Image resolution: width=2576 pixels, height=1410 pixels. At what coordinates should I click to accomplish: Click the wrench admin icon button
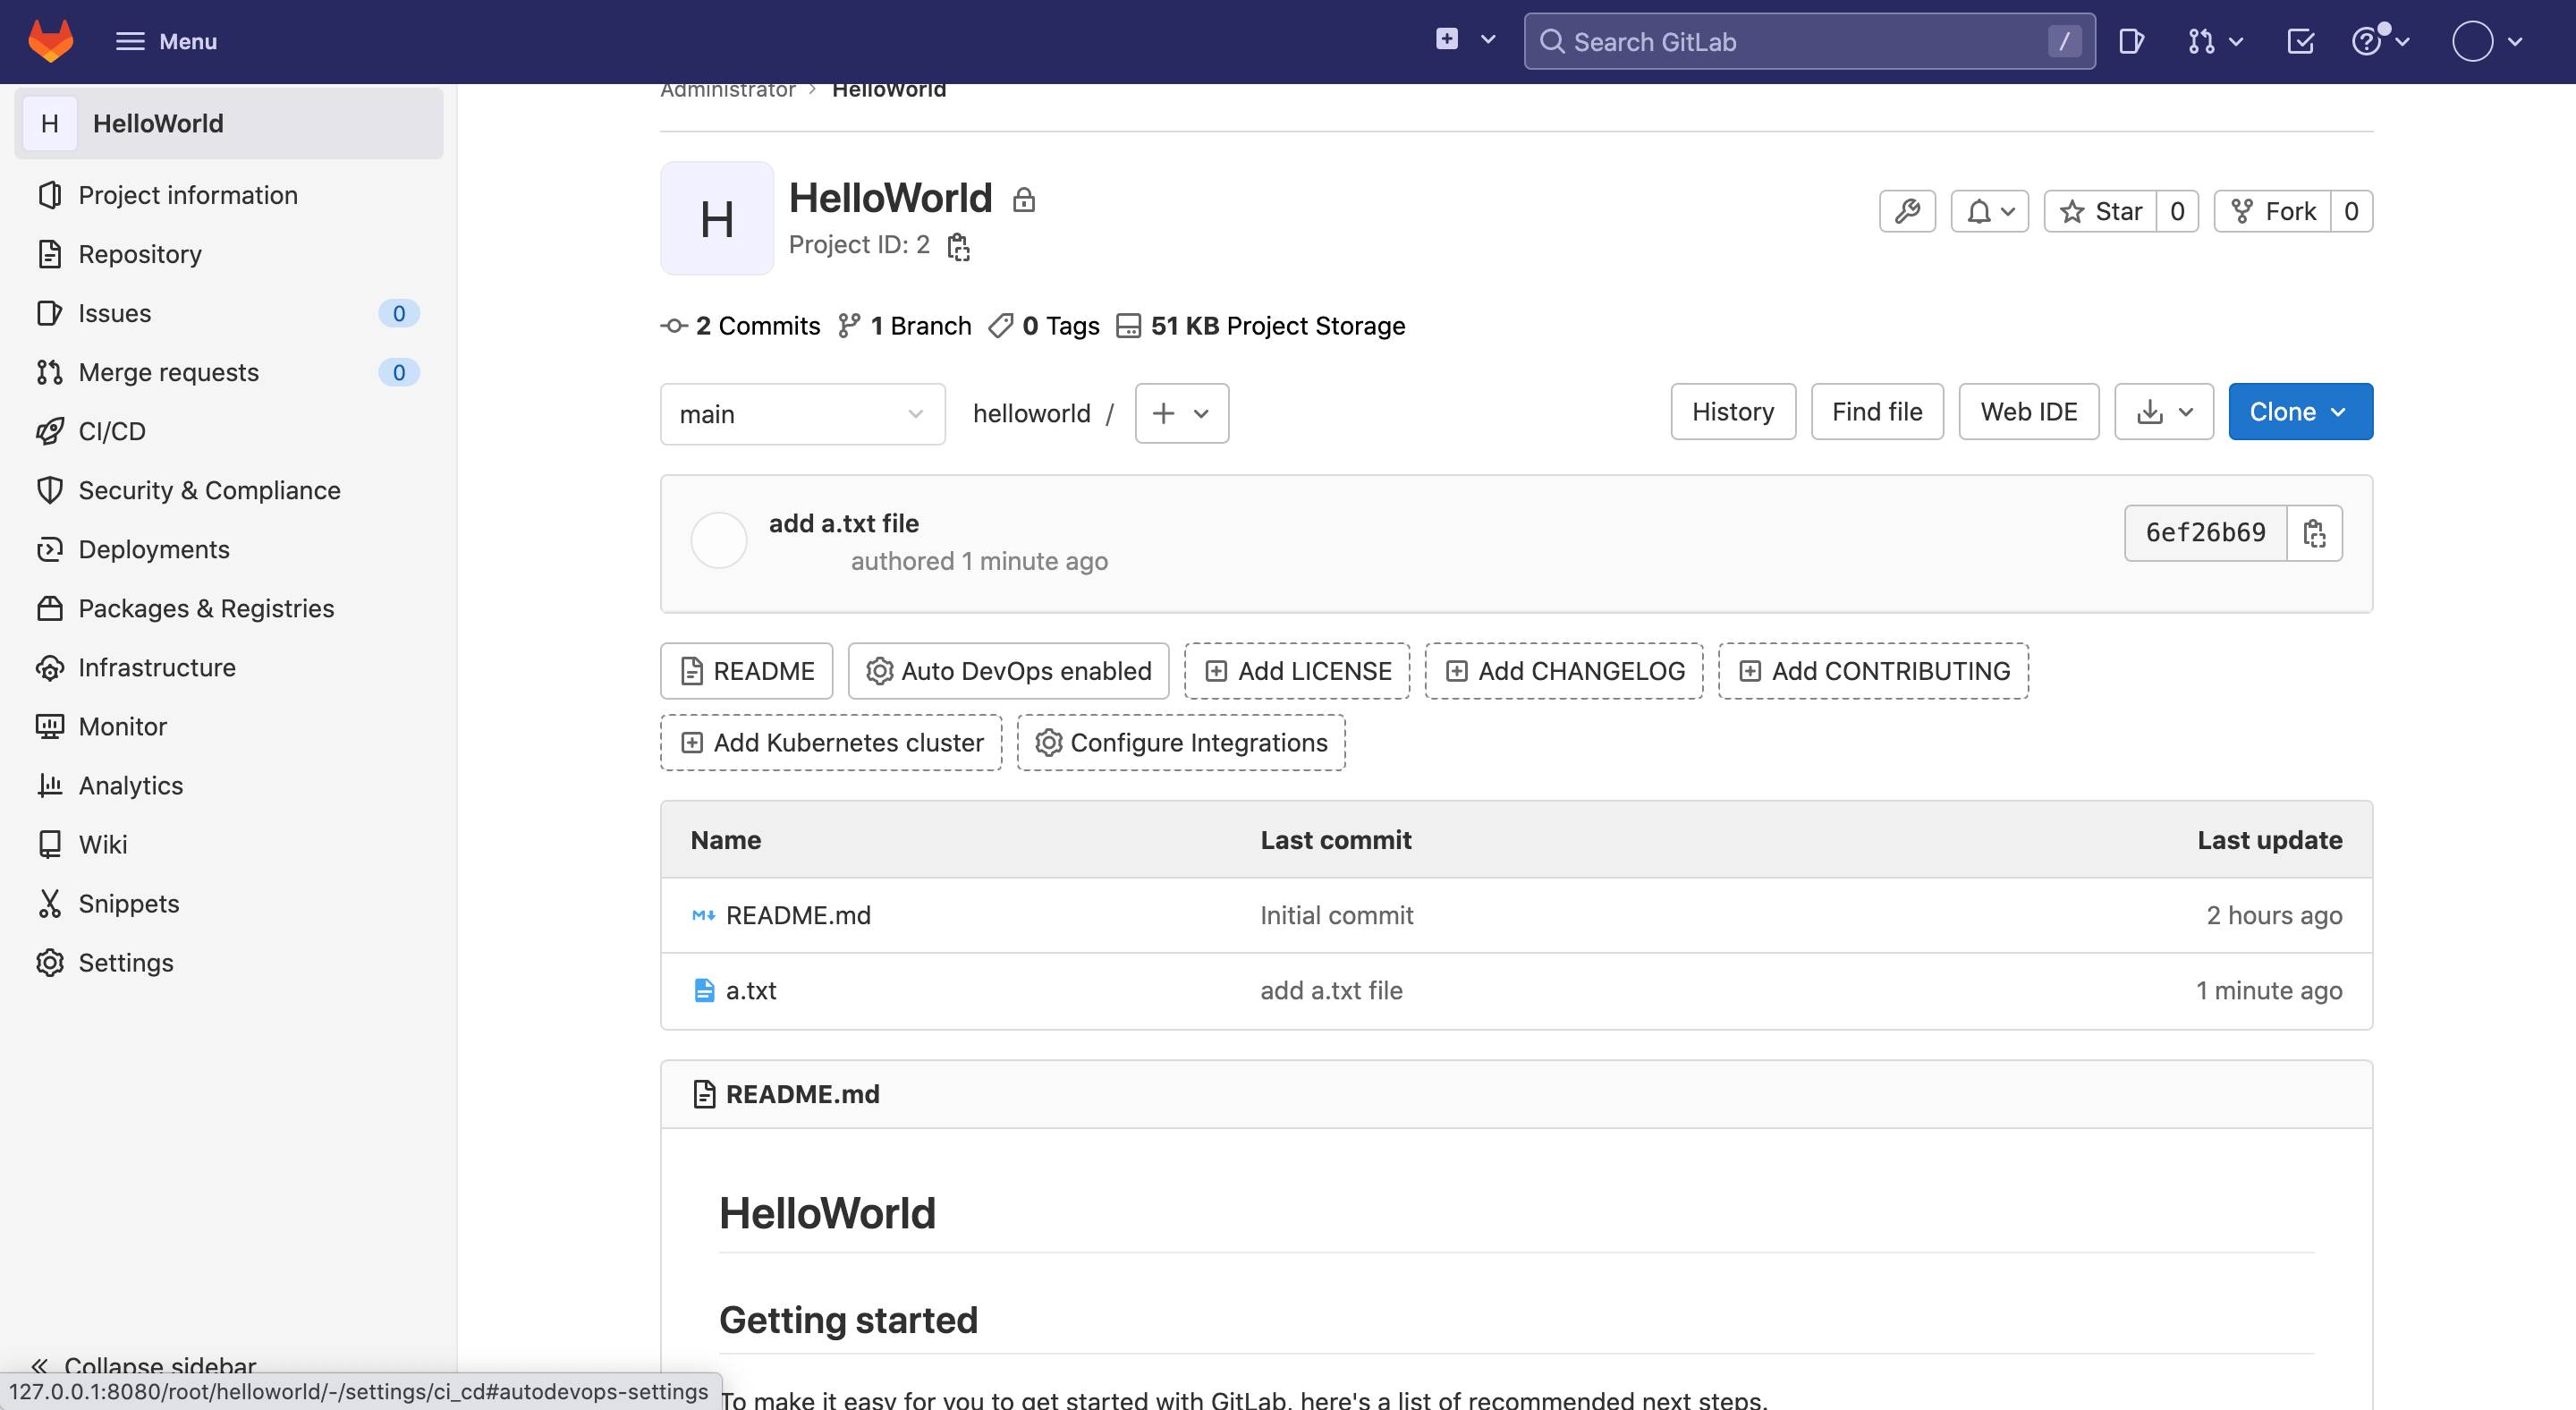(x=1907, y=211)
